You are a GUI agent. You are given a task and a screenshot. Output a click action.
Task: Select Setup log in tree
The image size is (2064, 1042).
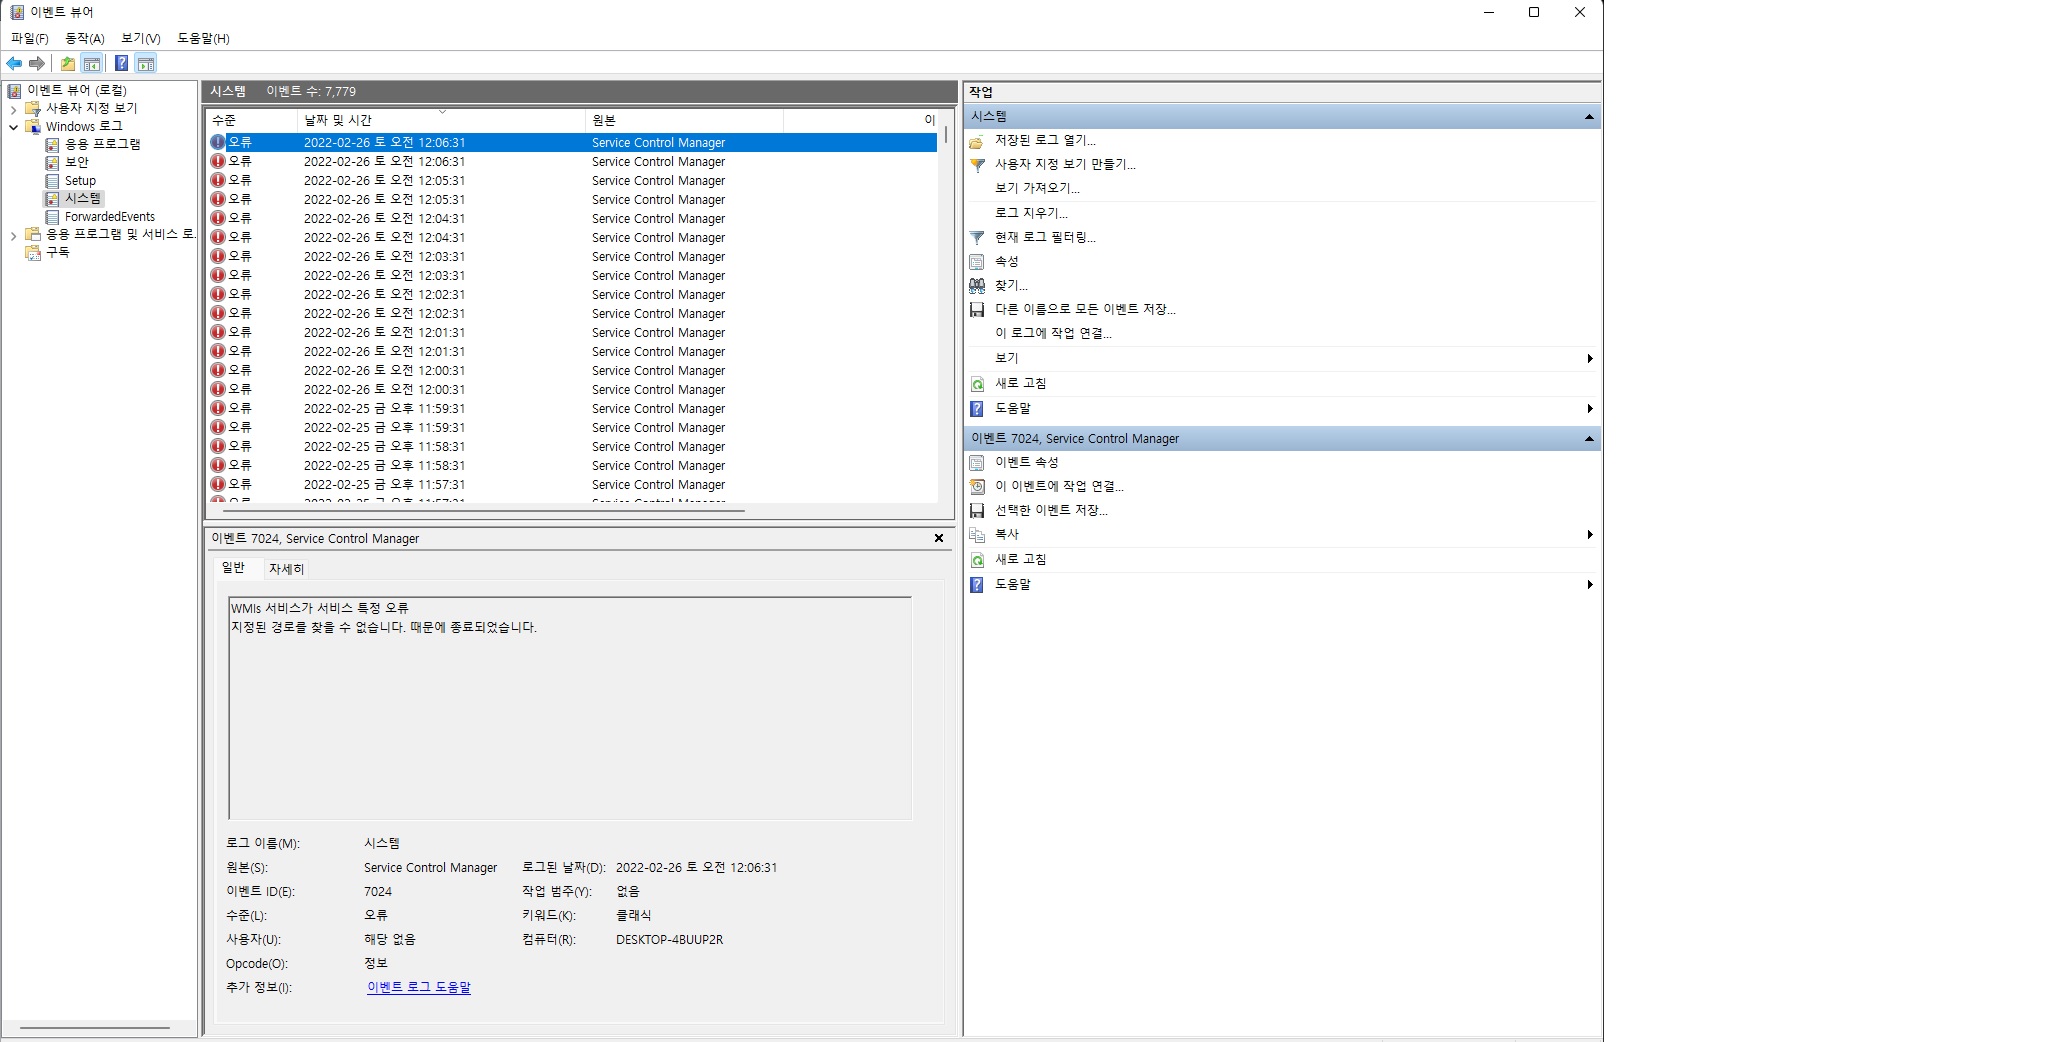pyautogui.click(x=80, y=181)
